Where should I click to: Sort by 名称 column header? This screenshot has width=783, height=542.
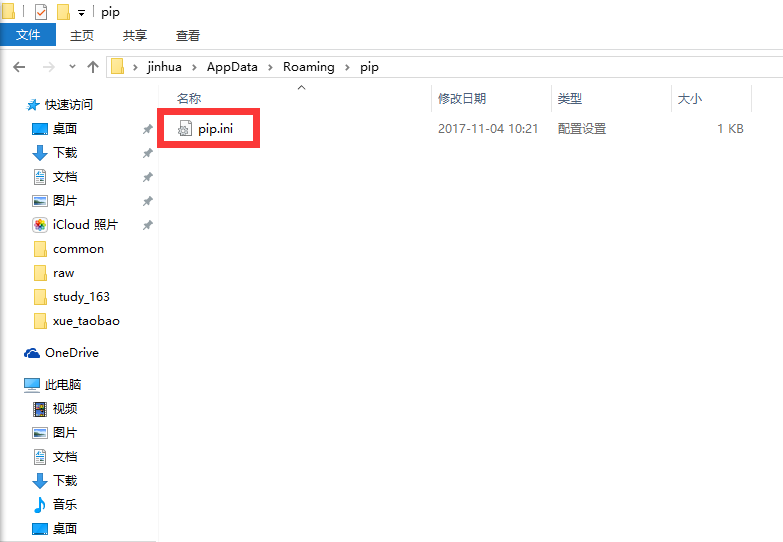(x=189, y=98)
